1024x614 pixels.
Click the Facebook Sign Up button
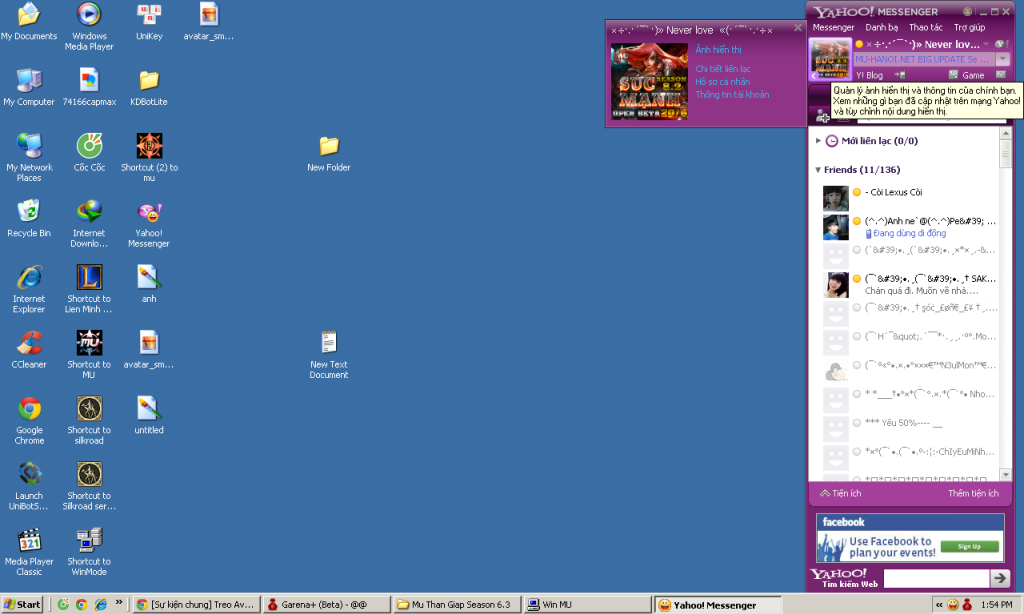969,547
